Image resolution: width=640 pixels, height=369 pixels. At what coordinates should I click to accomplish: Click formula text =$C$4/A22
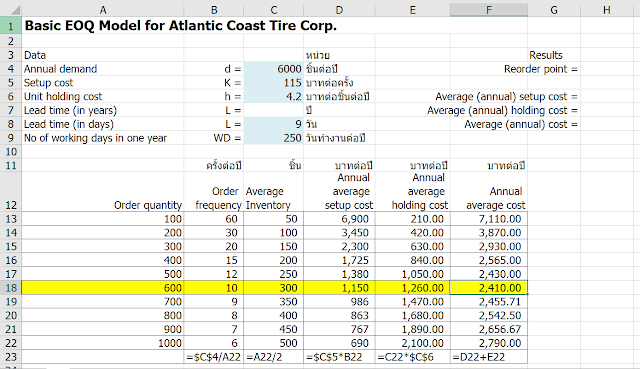pyautogui.click(x=213, y=357)
